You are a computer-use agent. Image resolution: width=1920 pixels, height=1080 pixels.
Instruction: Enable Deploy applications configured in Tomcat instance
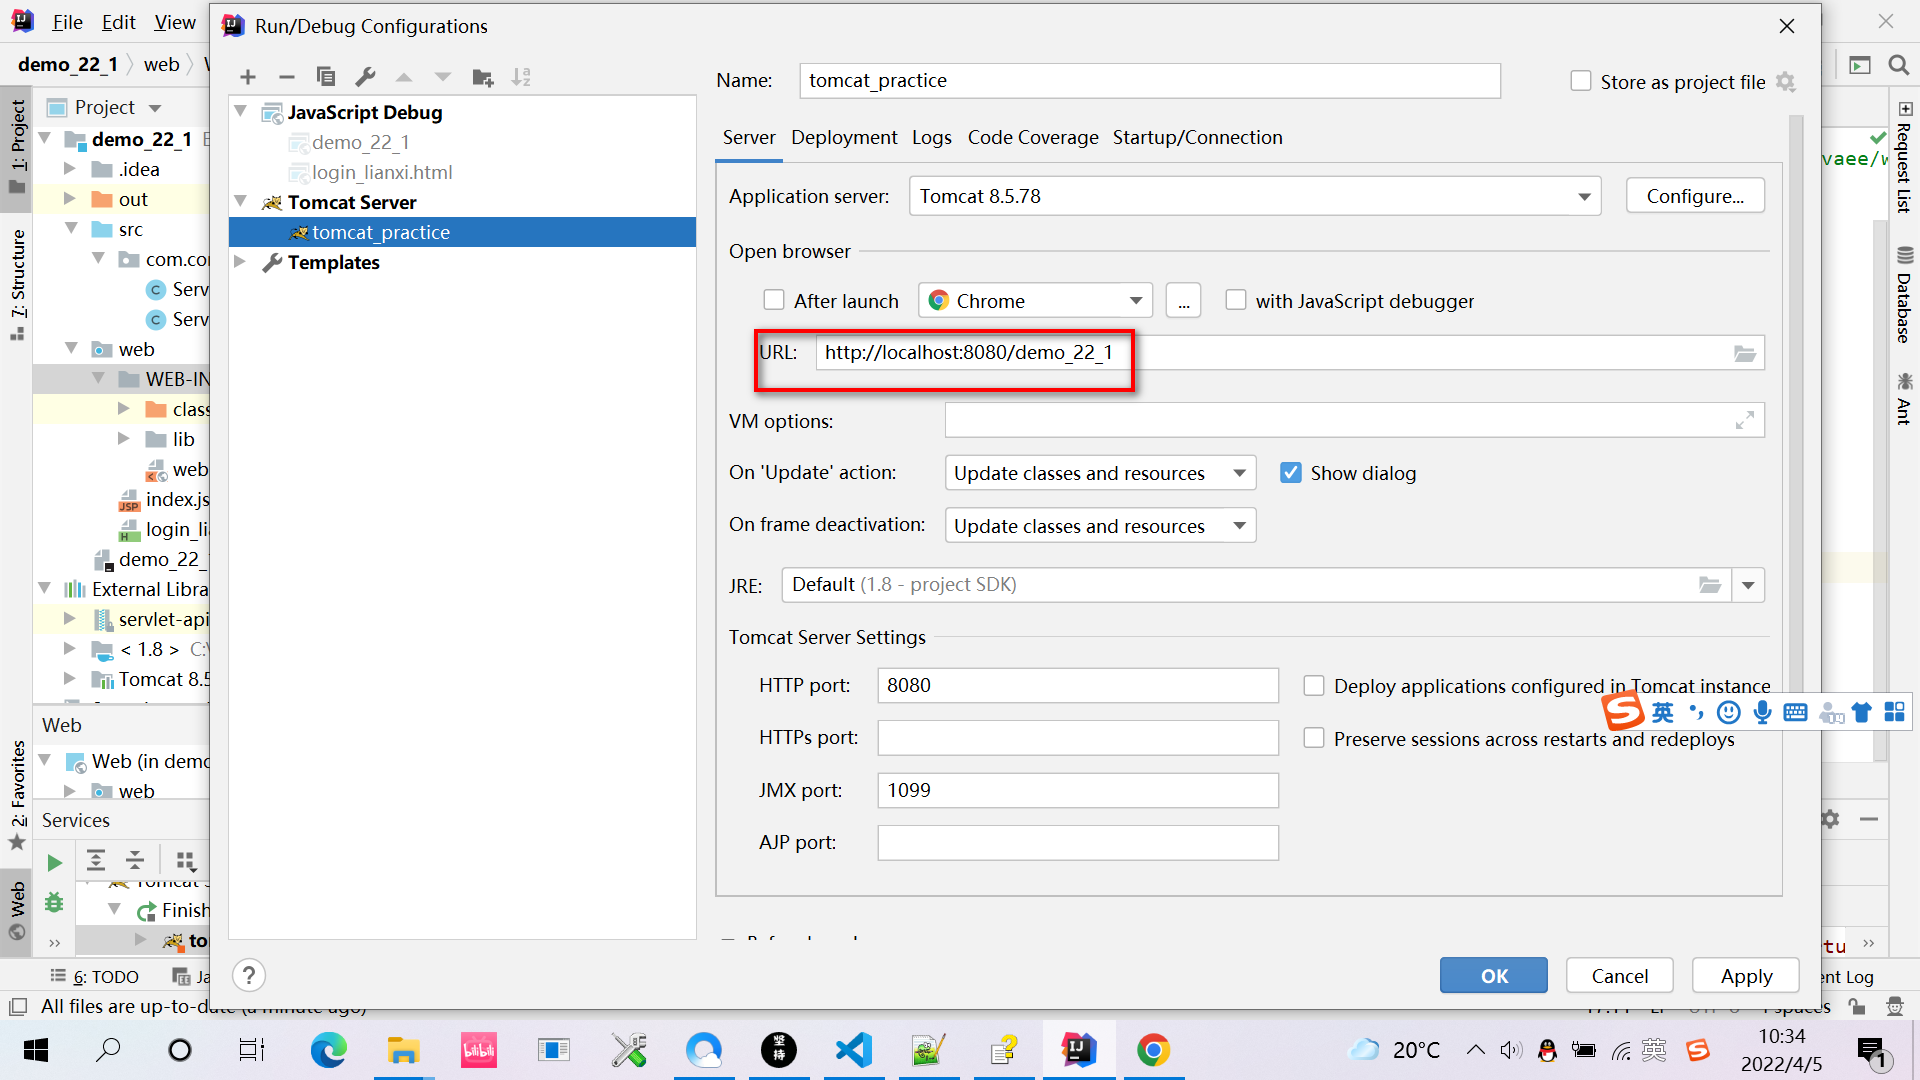(1314, 686)
